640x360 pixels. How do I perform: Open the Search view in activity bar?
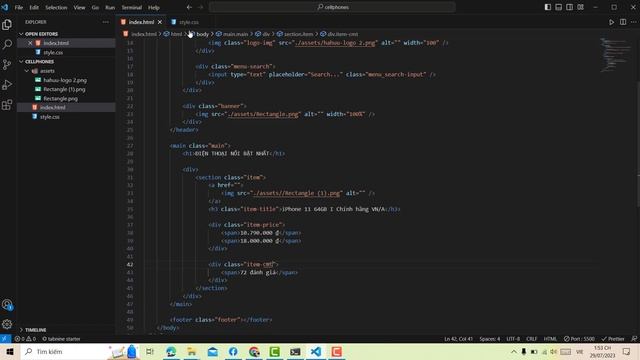7,44
